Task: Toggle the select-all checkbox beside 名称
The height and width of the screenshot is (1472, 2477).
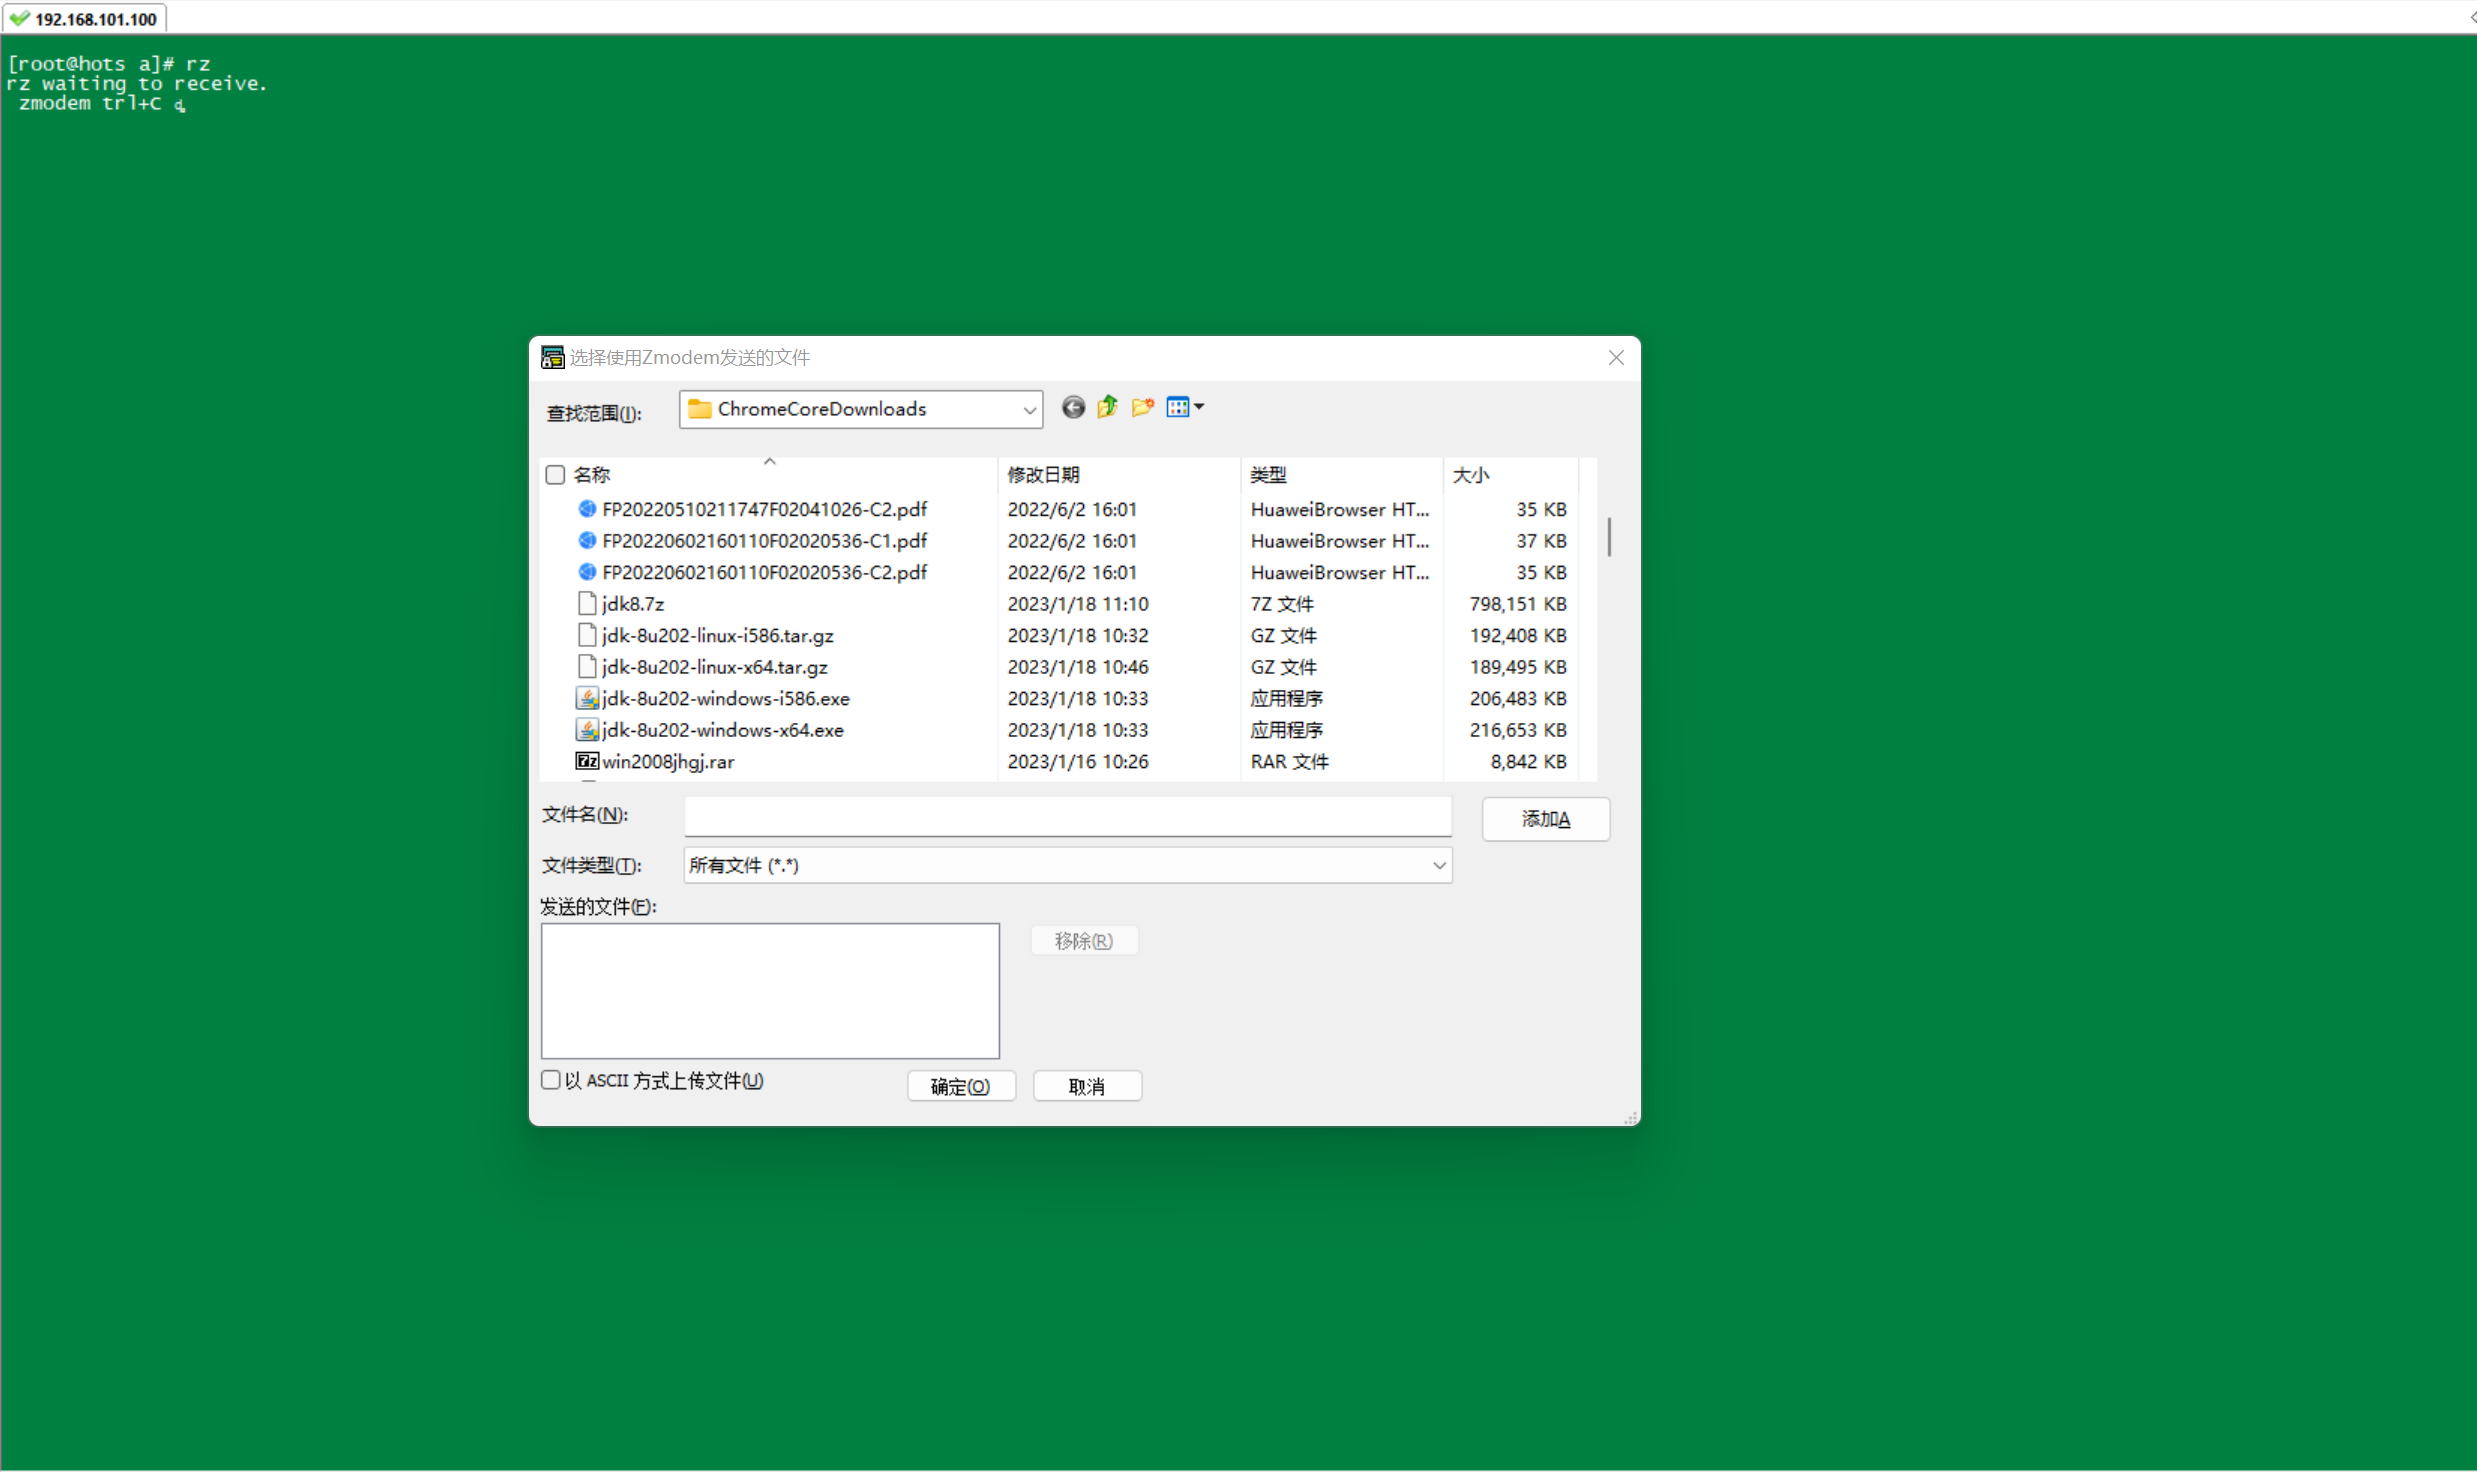Action: tap(556, 475)
